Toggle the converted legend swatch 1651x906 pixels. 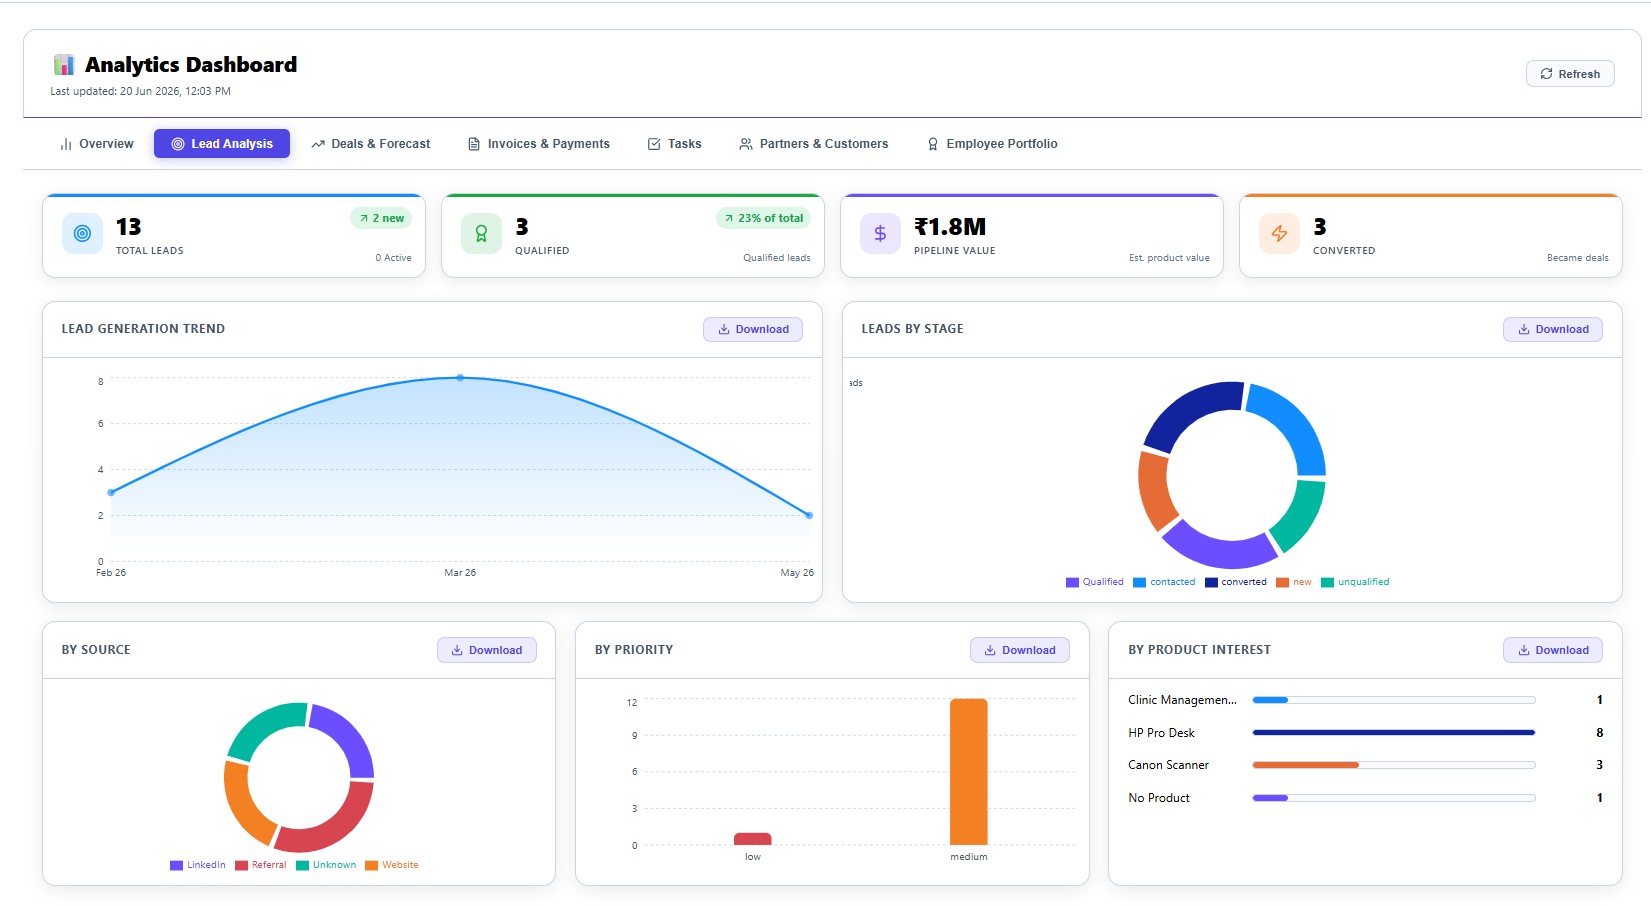point(1211,582)
